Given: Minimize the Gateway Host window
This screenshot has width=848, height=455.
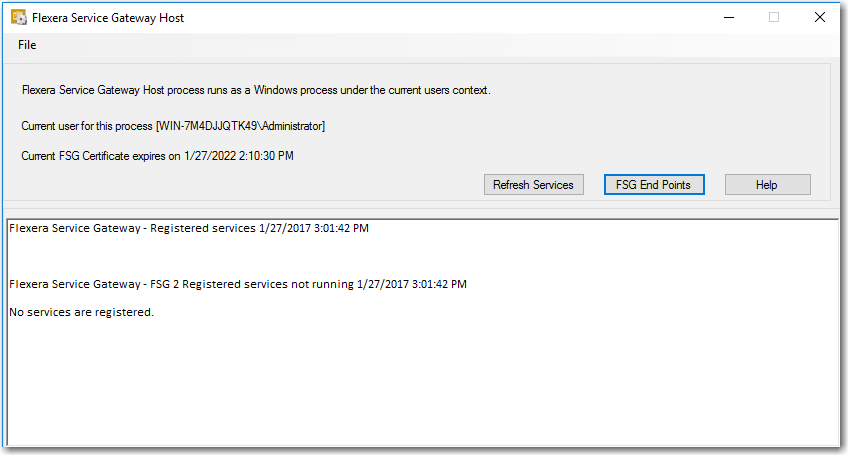Looking at the screenshot, I should point(729,17).
